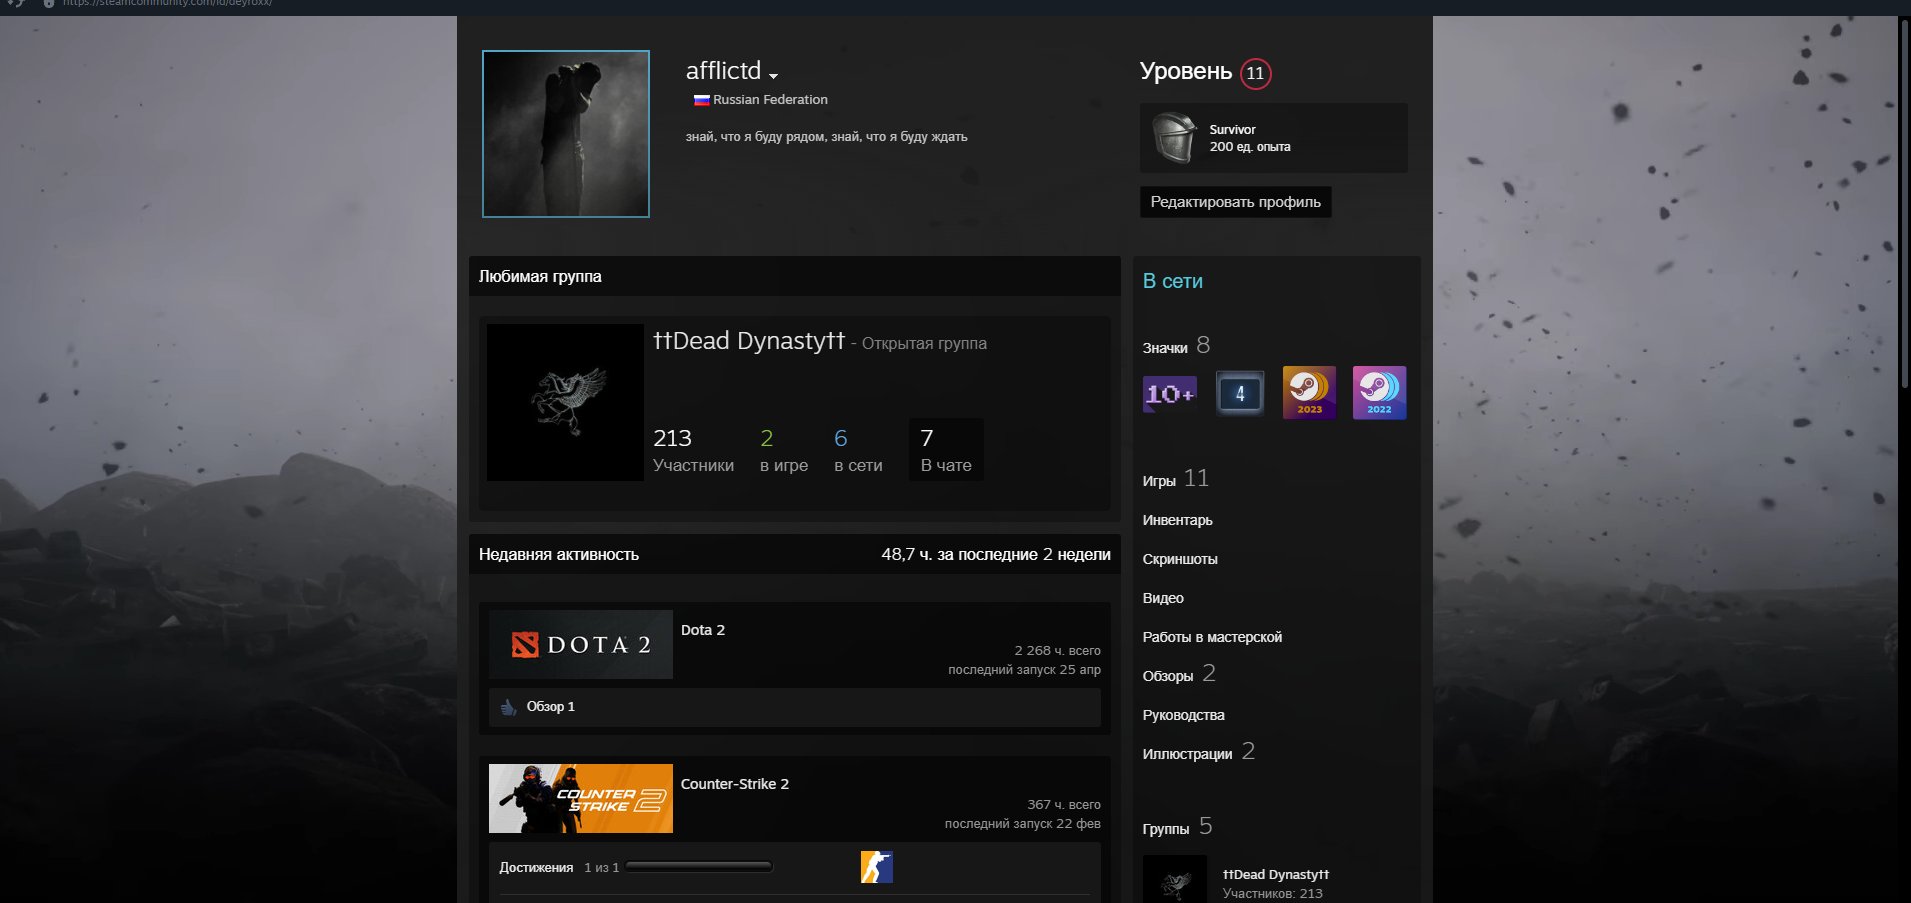This screenshot has height=903, width=1911.
Task: Click the 2 268 ч. всего playtime text
Action: point(1057,651)
